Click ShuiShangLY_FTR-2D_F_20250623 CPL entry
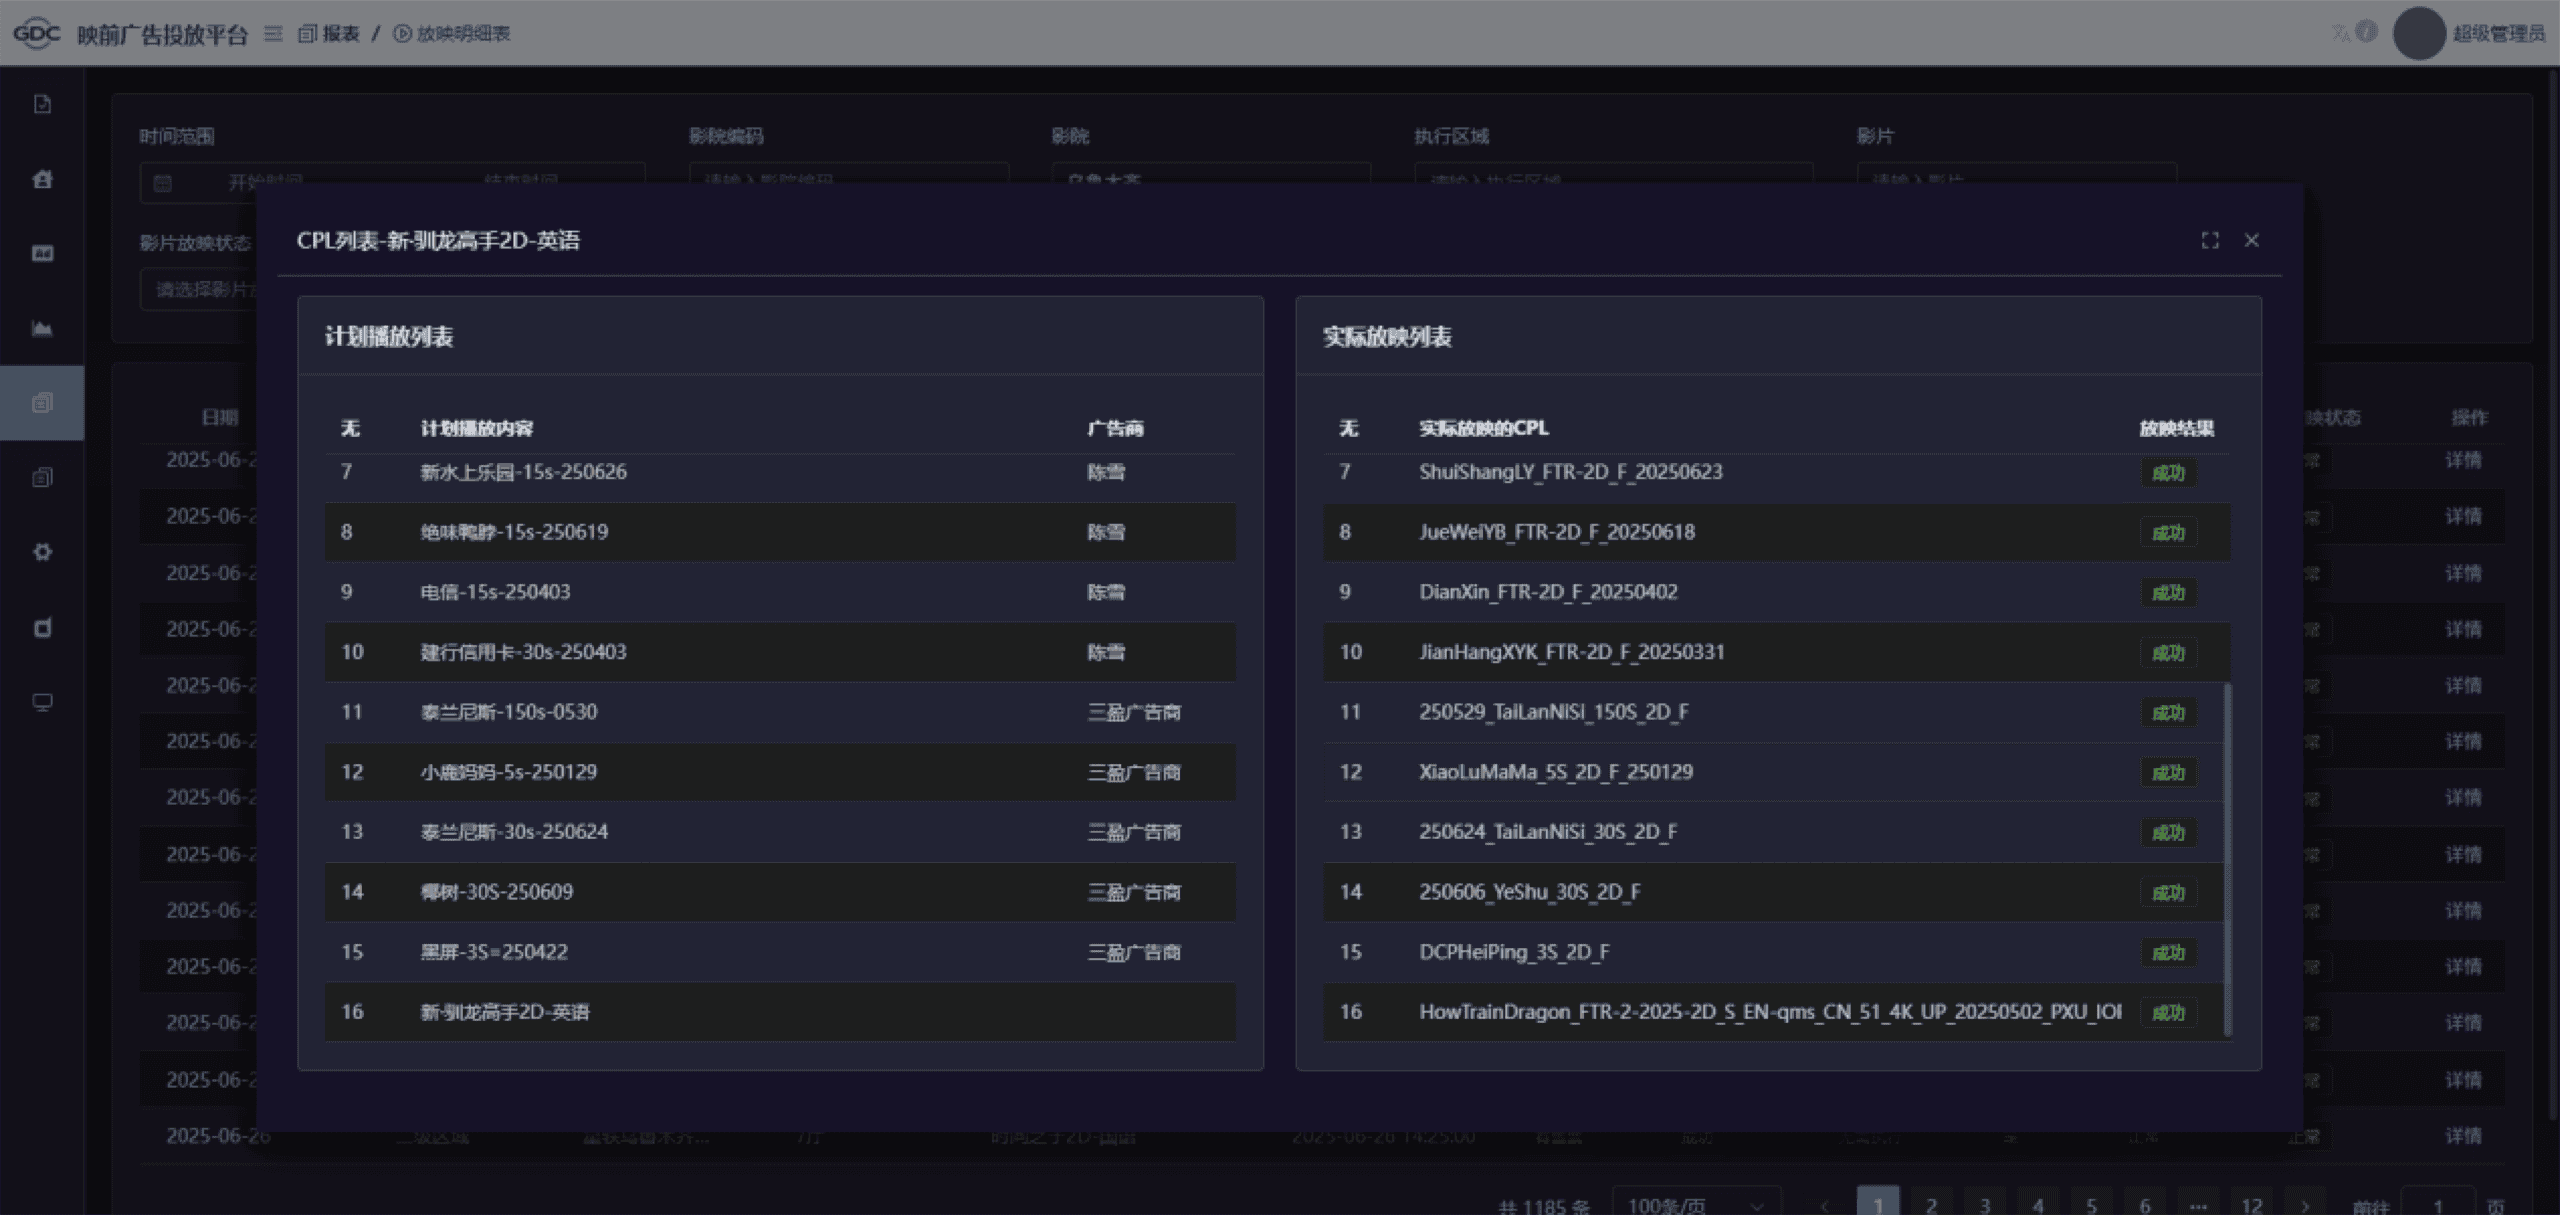 click(1570, 472)
